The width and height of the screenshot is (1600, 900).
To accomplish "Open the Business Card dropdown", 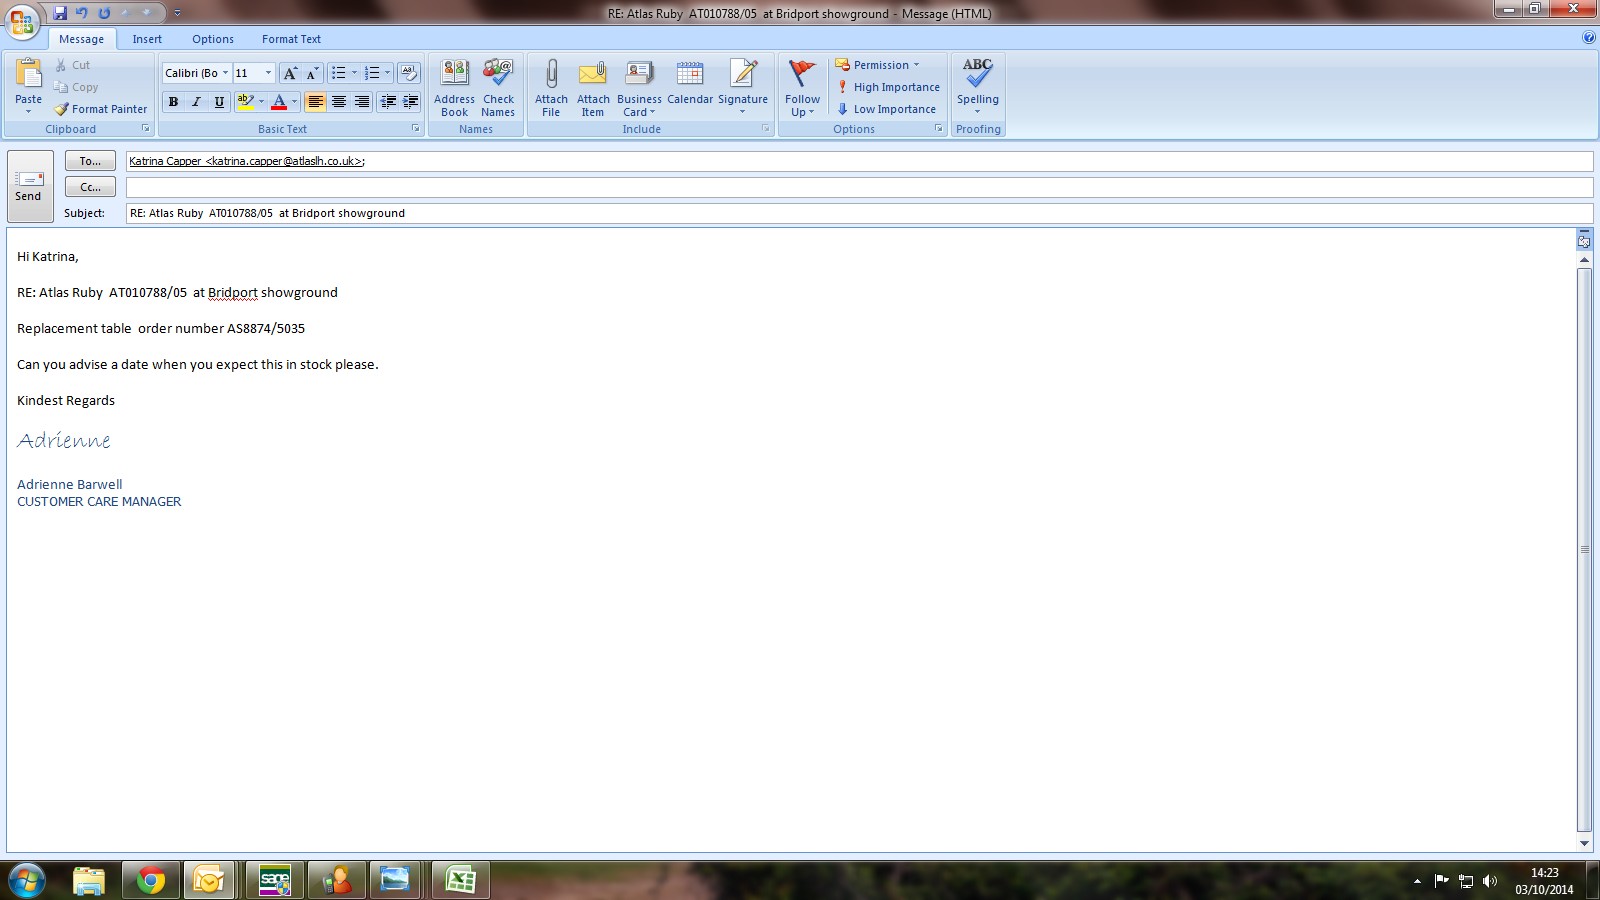I will (639, 88).
